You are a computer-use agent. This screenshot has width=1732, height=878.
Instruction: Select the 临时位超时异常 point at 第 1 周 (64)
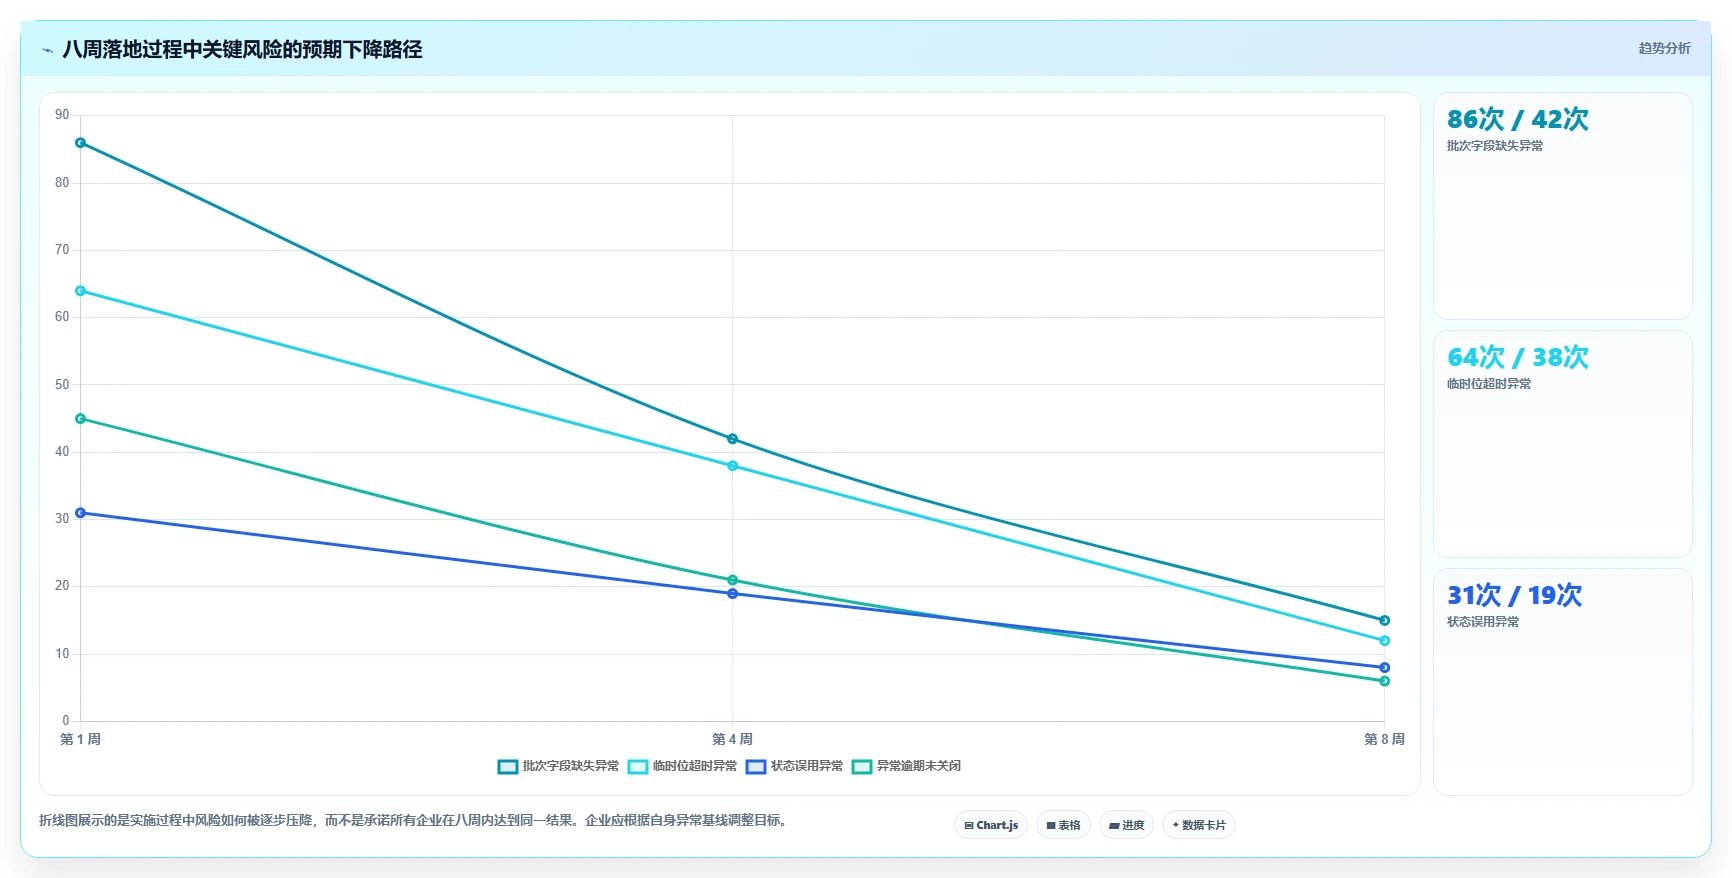81,291
